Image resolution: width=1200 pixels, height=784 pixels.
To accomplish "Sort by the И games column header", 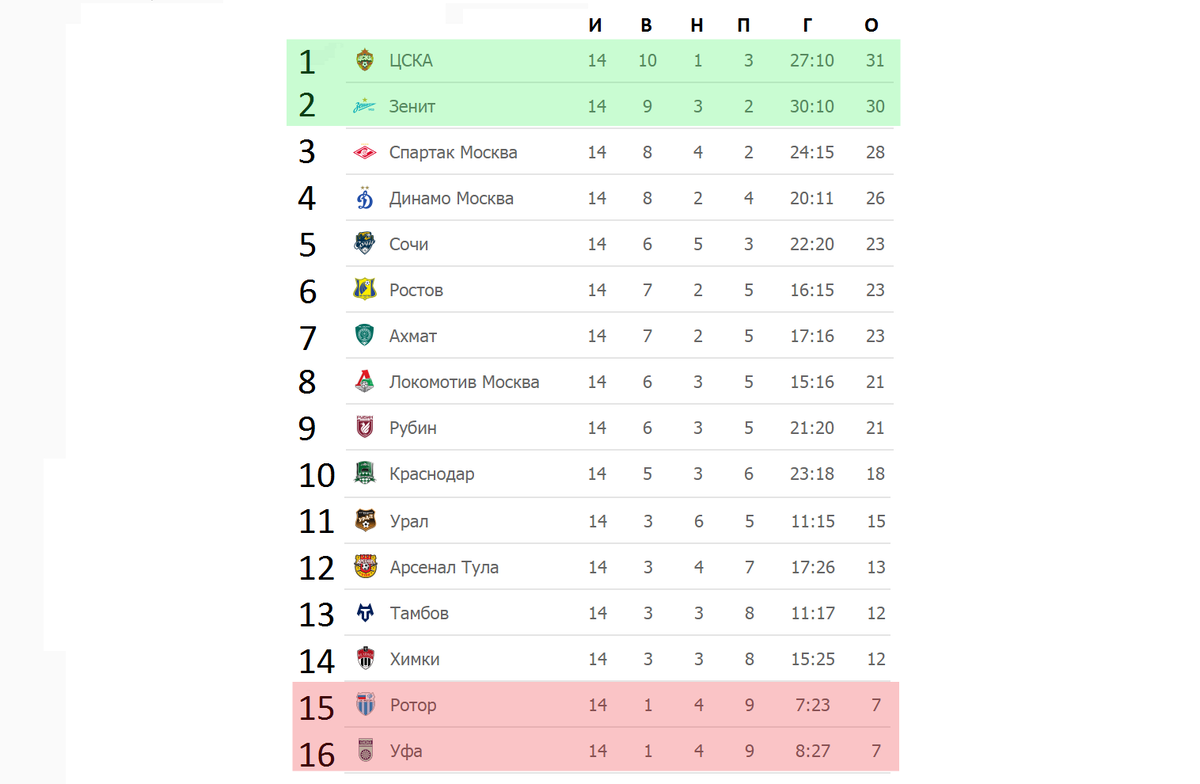I will point(596,25).
